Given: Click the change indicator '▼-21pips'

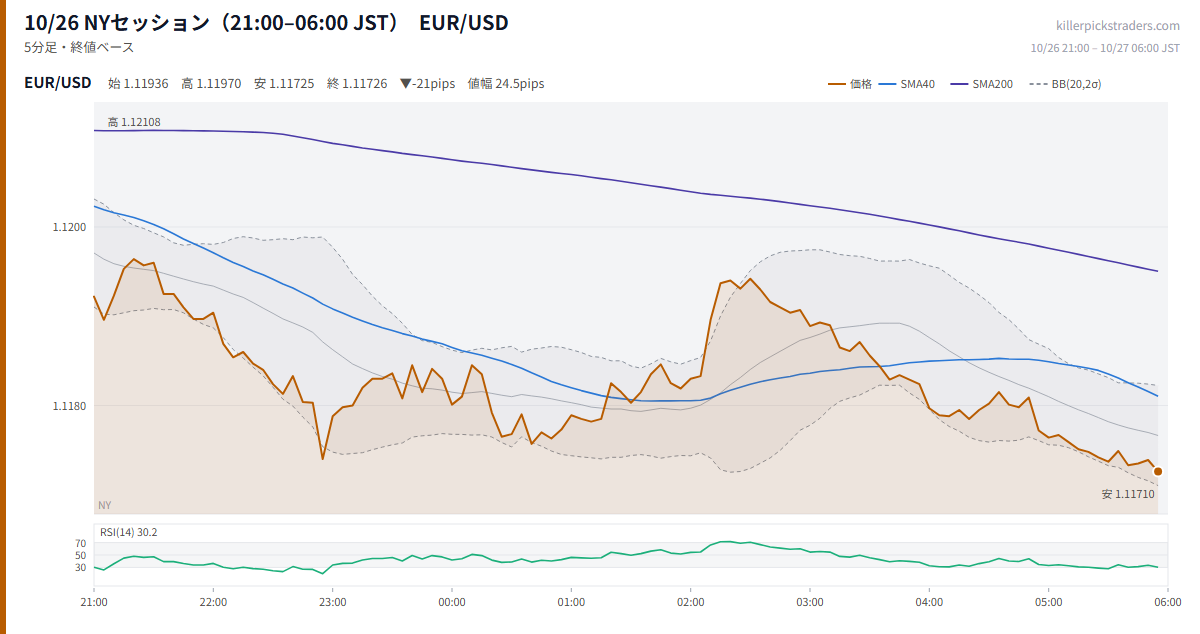Looking at the screenshot, I should point(427,84).
